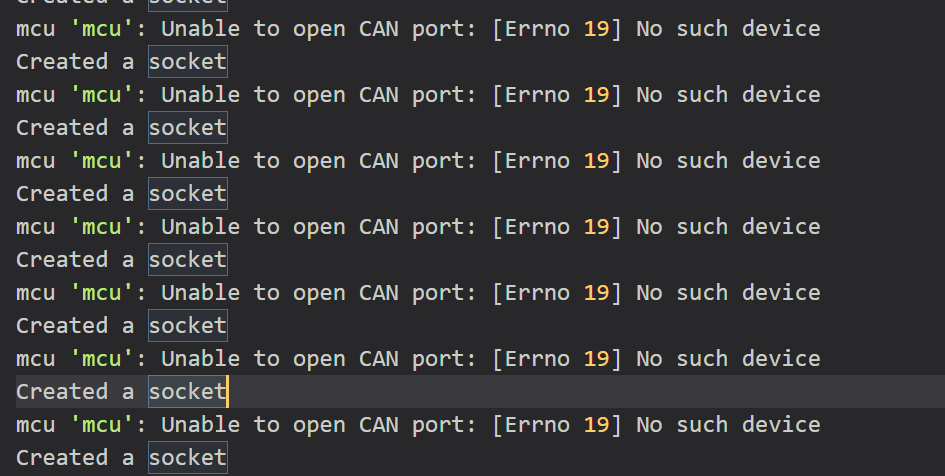Select the boxed "socket" word on the highlighted line
The image size is (945, 476).
[x=187, y=392]
